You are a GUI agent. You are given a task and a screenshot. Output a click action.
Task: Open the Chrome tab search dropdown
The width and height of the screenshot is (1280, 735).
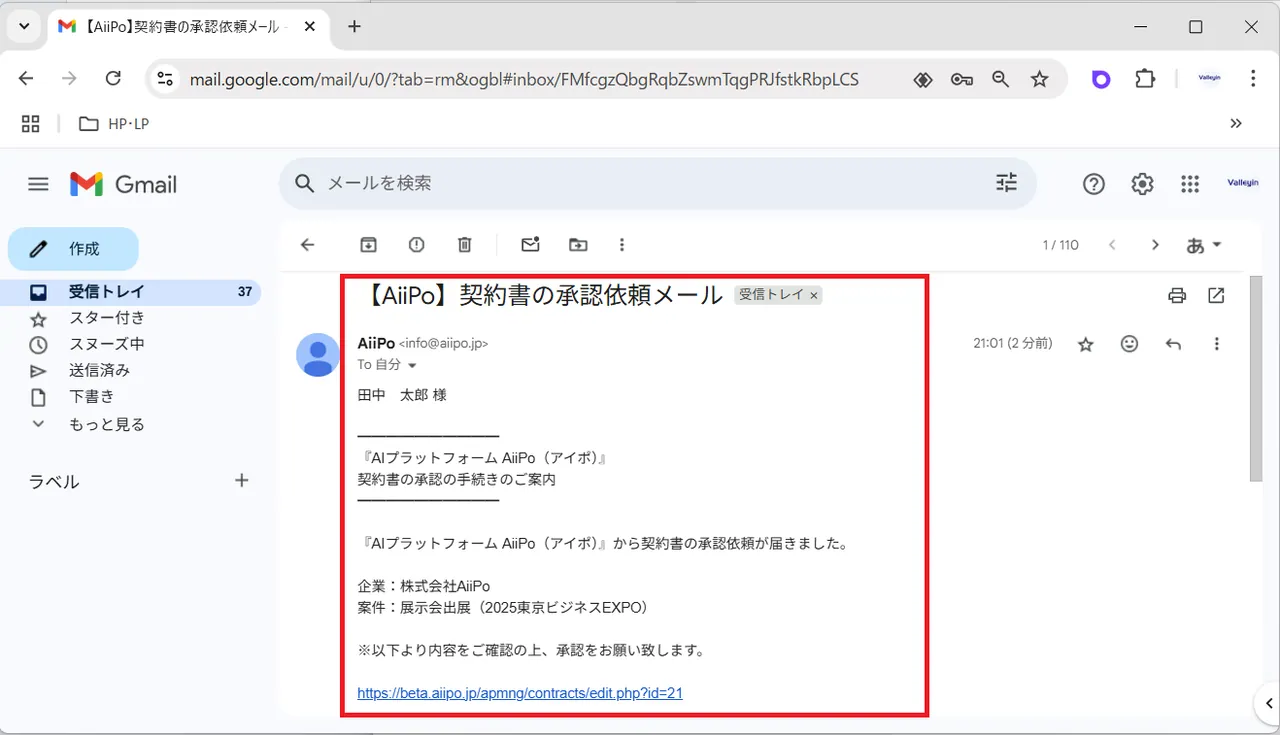(24, 27)
